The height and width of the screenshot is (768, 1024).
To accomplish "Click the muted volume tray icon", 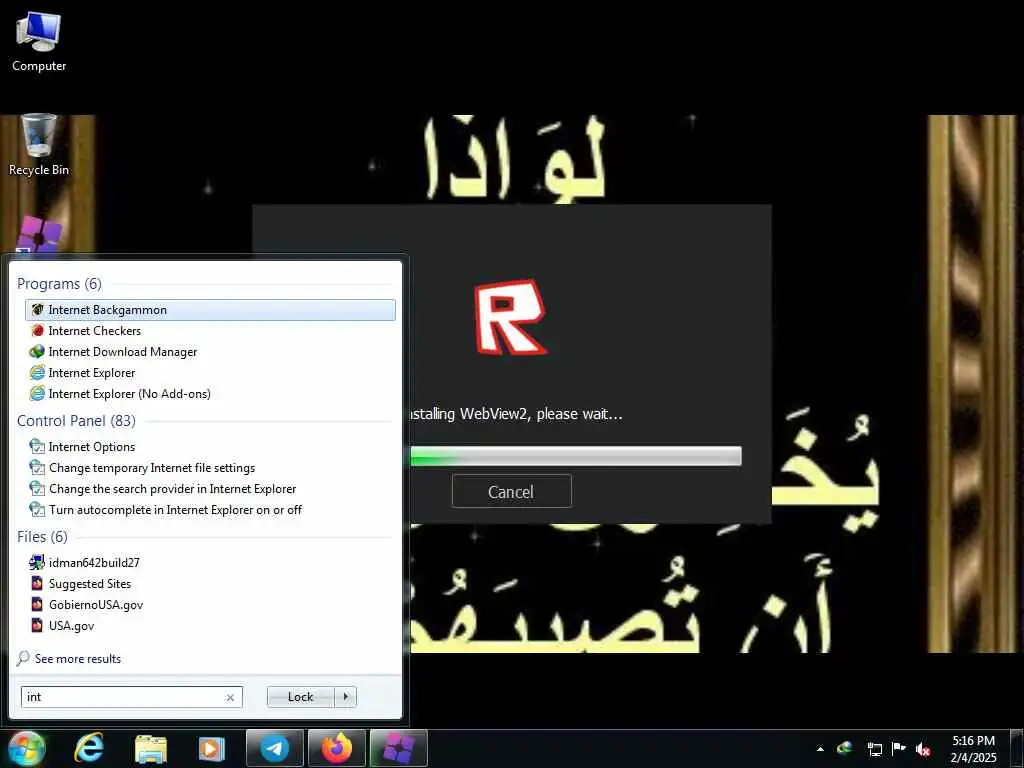I will click(x=922, y=749).
